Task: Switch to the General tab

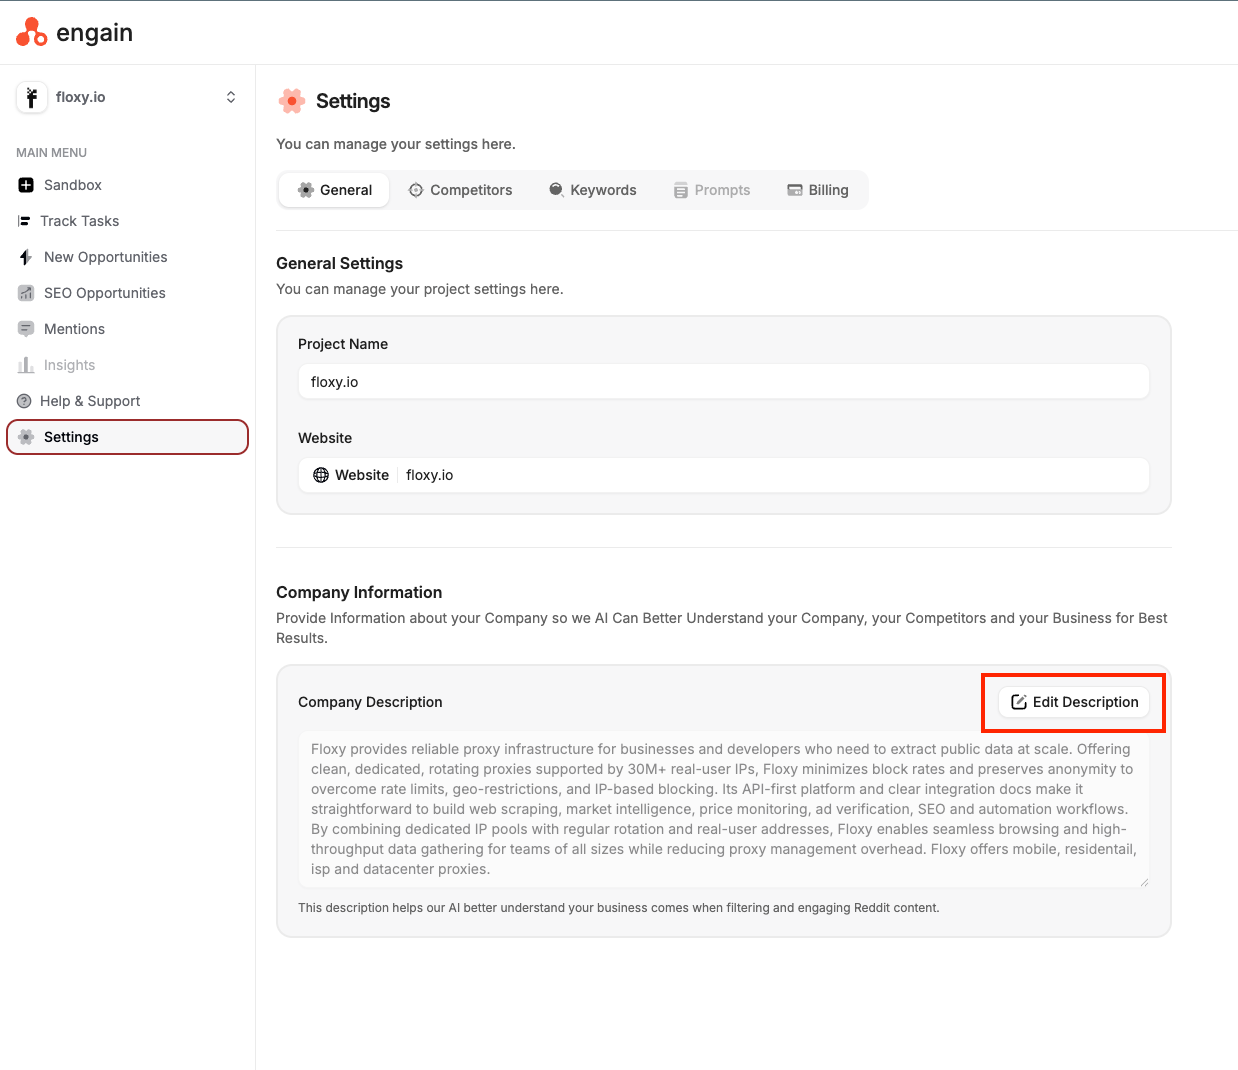Action: tap(334, 190)
